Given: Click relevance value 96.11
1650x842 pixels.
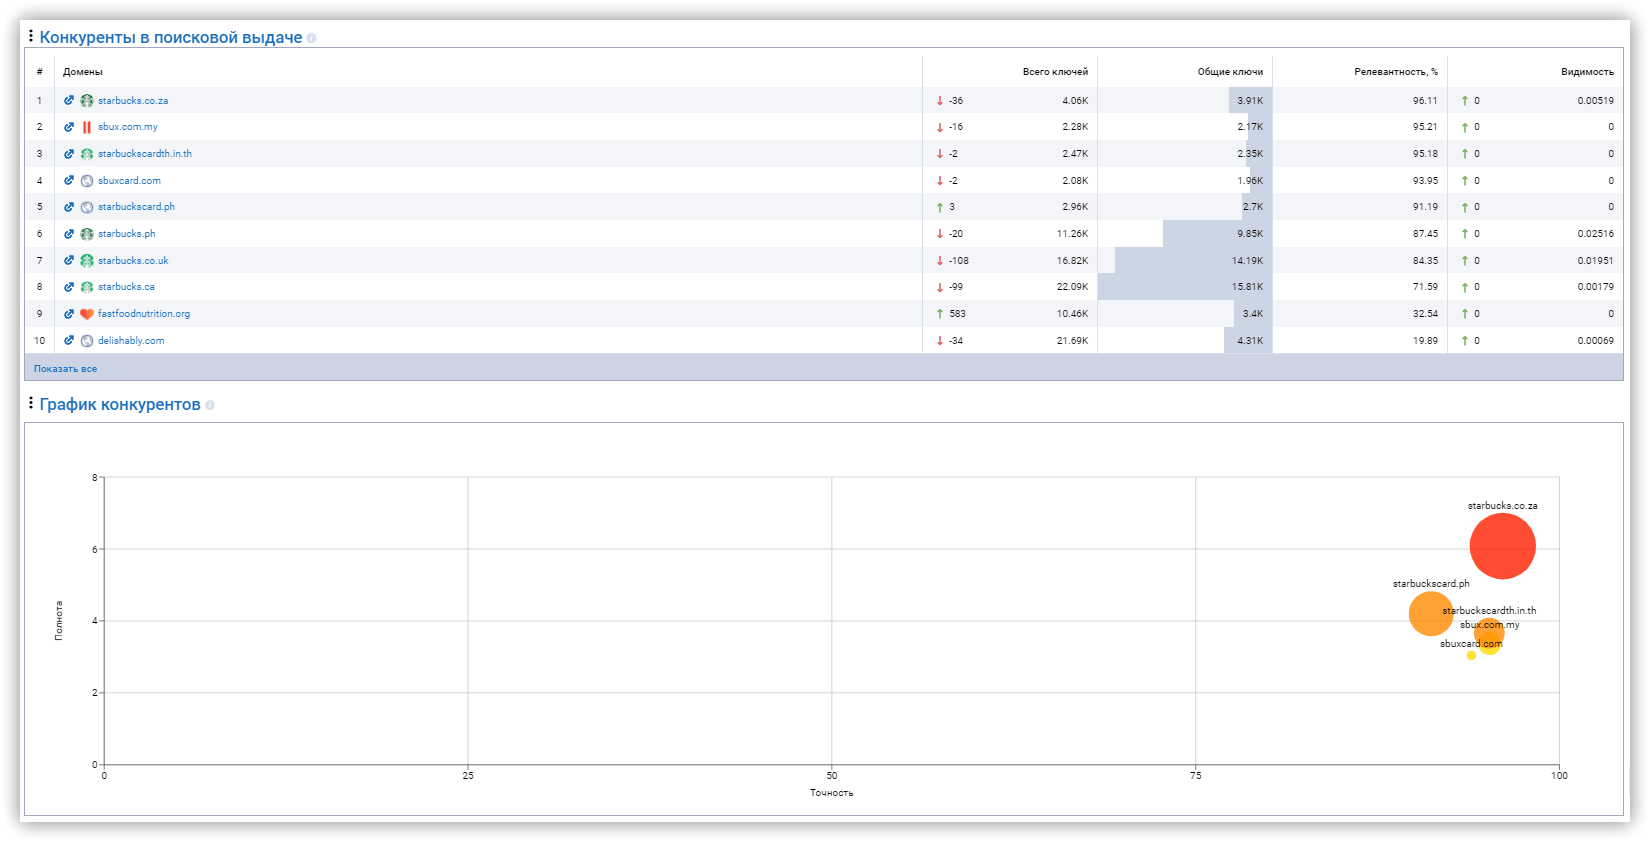Looking at the screenshot, I should point(1425,101).
